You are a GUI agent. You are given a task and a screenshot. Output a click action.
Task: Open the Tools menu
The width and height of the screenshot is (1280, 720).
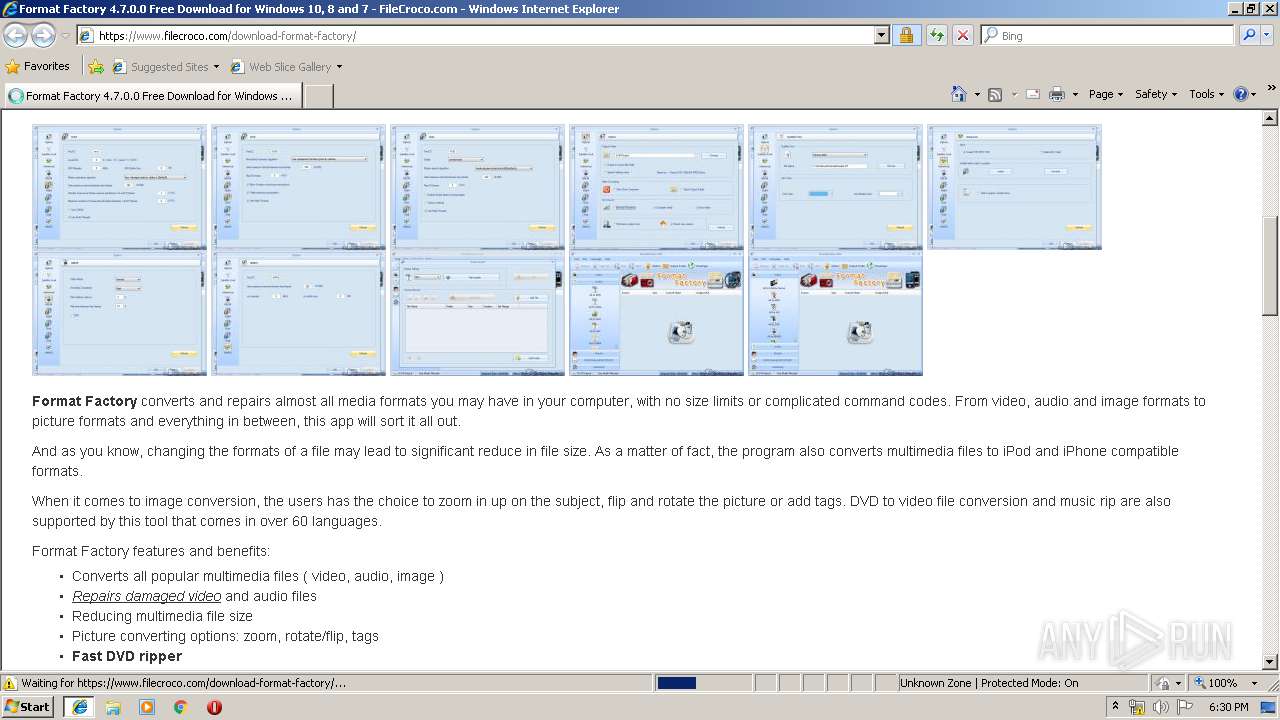pyautogui.click(x=1207, y=94)
